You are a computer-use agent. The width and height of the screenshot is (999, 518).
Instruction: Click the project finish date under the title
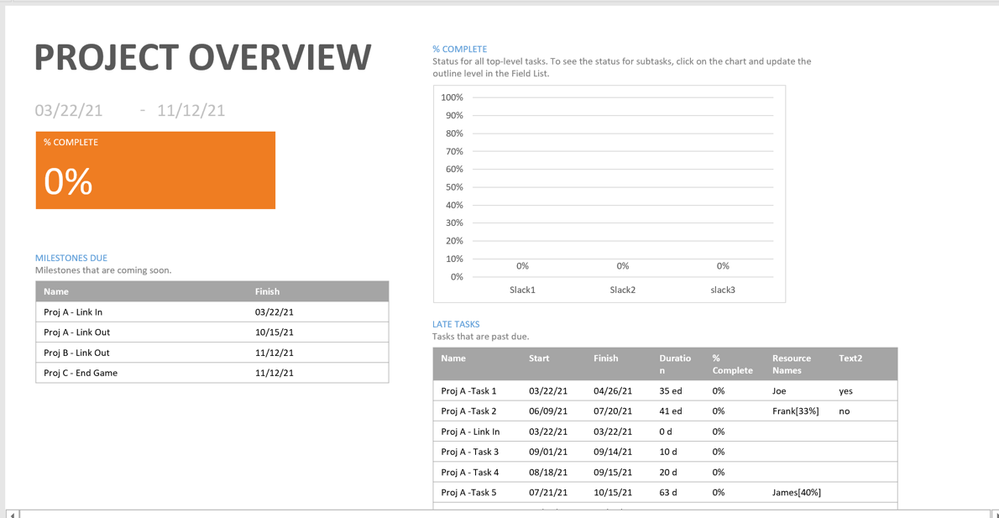(x=191, y=111)
